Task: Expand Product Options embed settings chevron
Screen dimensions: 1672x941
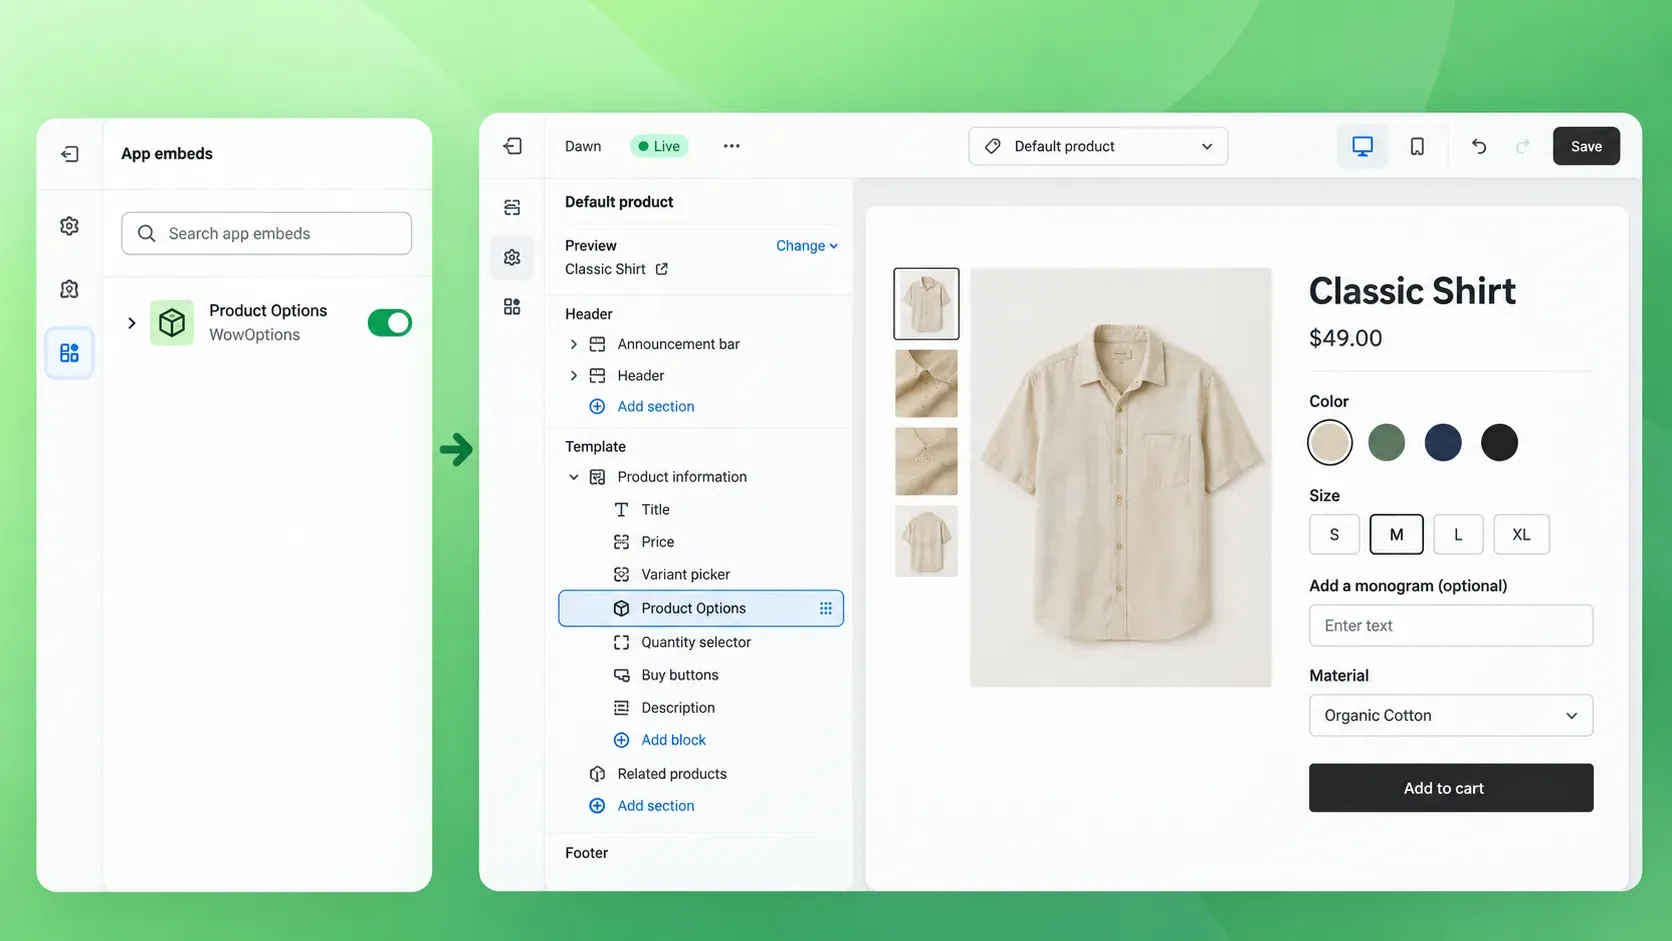Action: 131,322
